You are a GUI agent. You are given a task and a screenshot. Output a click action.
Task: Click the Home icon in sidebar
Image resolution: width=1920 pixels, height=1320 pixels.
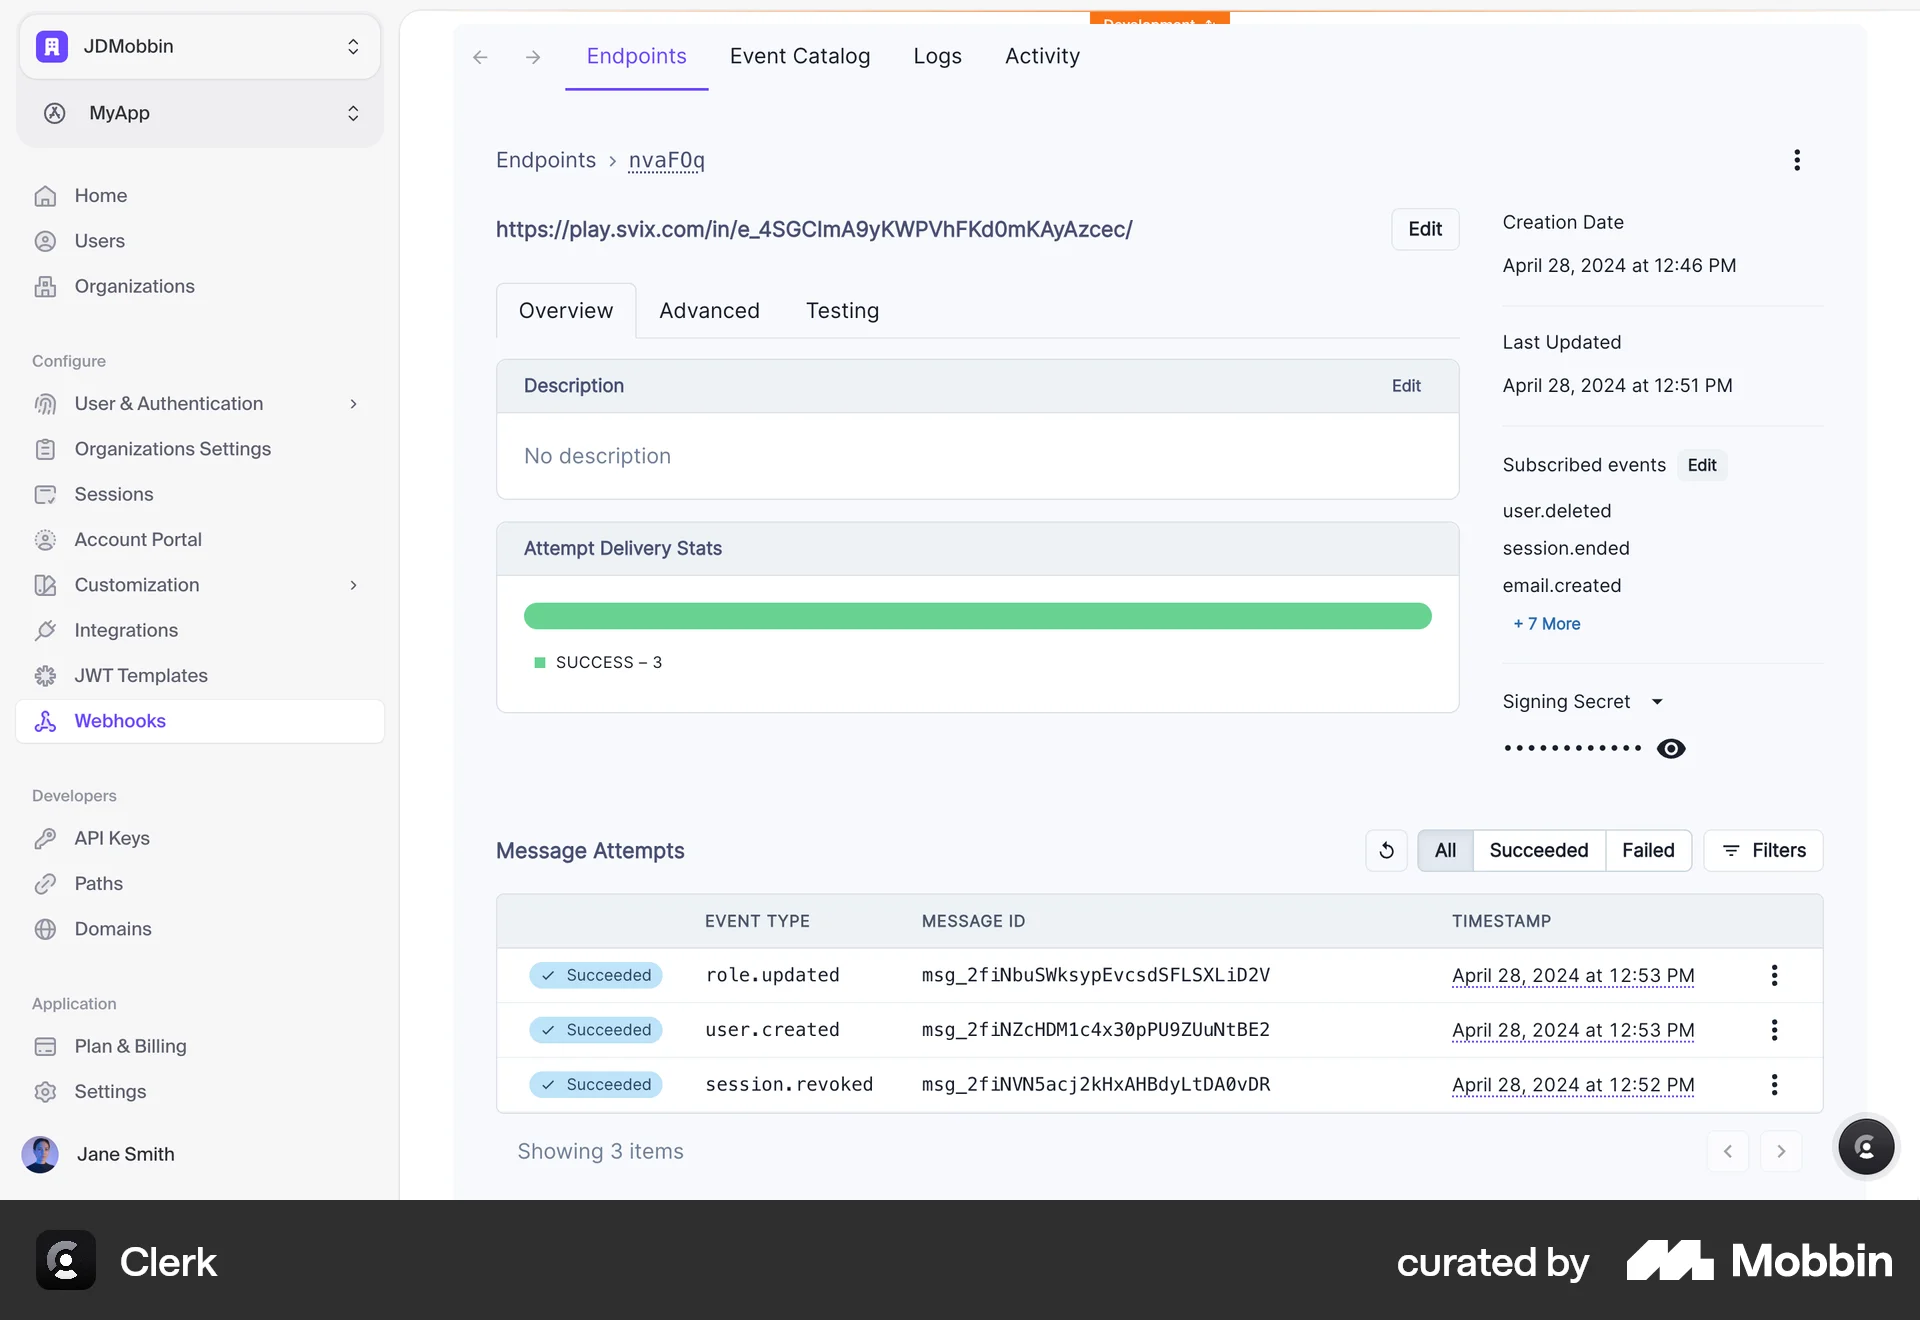[x=46, y=195]
